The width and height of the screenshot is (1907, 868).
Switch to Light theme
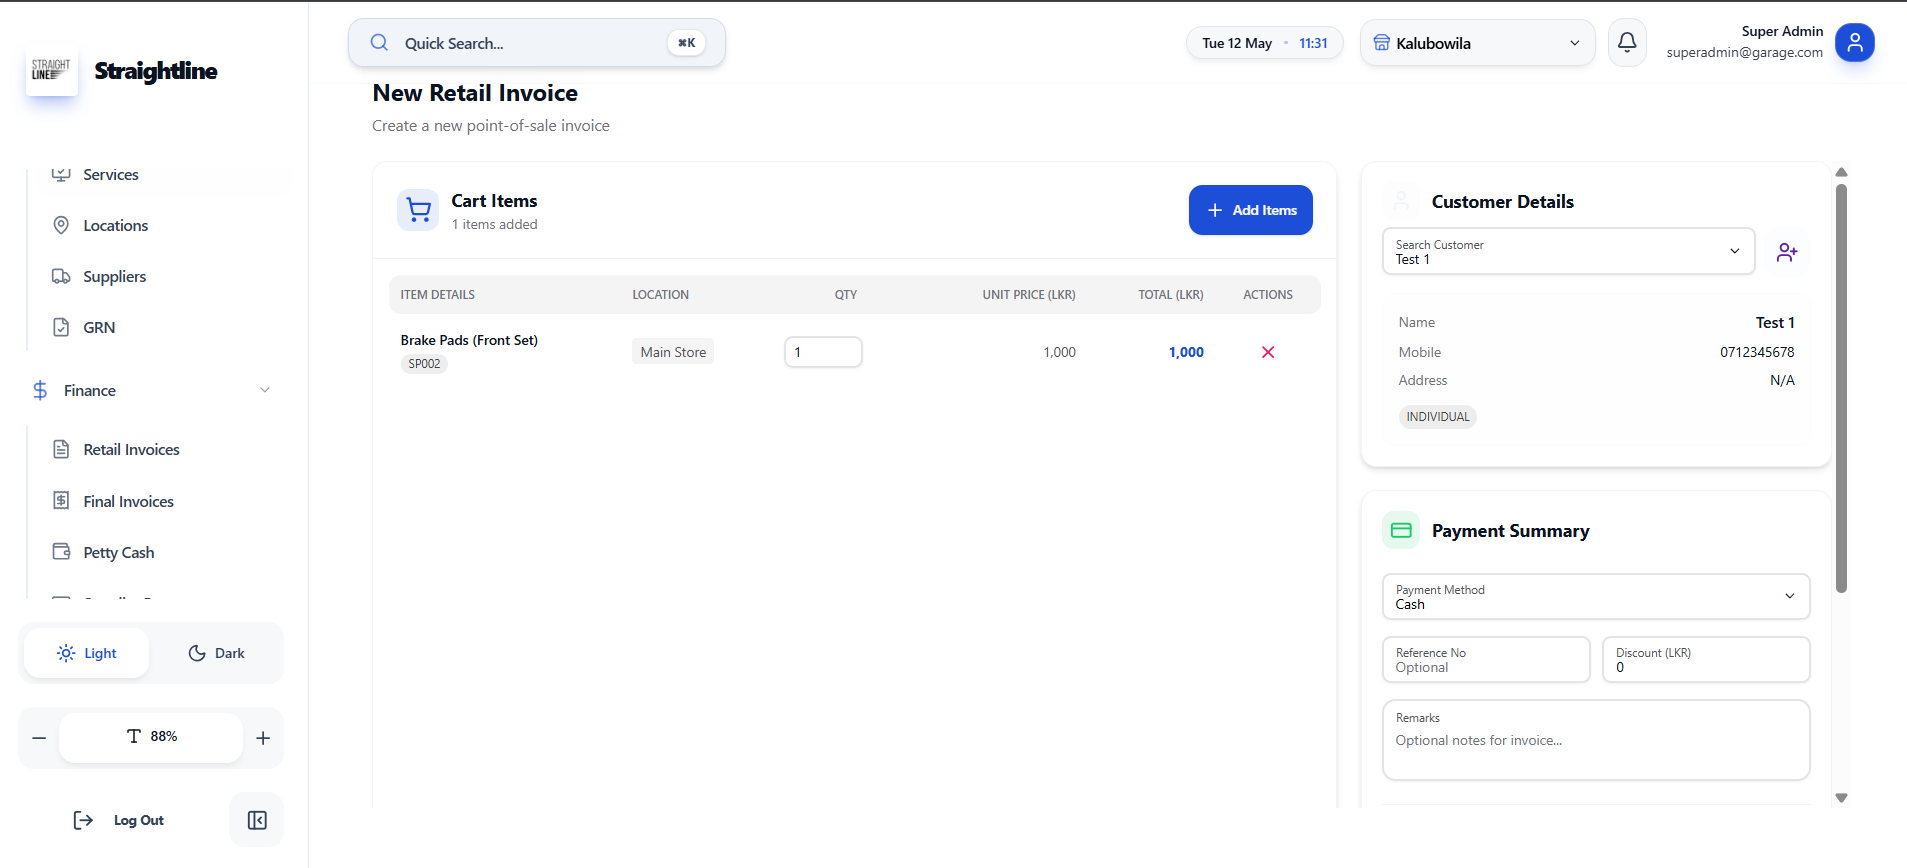87,653
